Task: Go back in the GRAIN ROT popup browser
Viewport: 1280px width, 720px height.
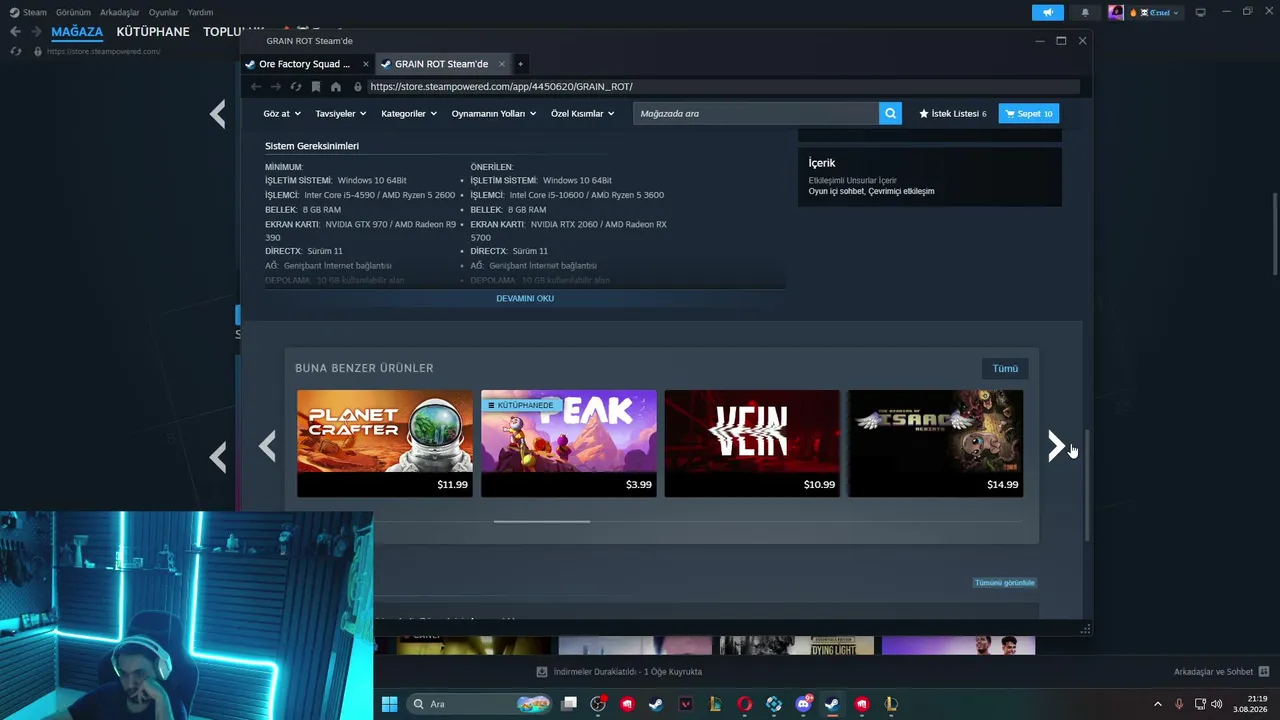Action: (256, 87)
